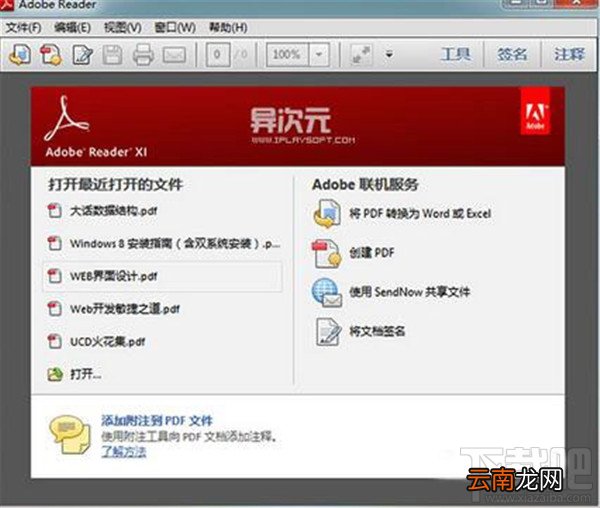Open the 文件(F) menu
Viewport: 600px width, 508px height.
[x=23, y=28]
